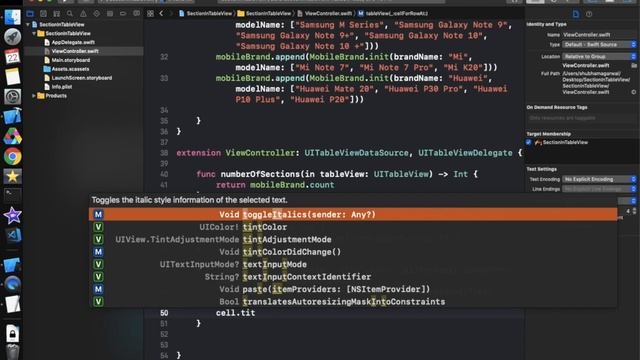The width and height of the screenshot is (640, 360).
Task: Open the Symbol navigator
Action: pos(56,13)
